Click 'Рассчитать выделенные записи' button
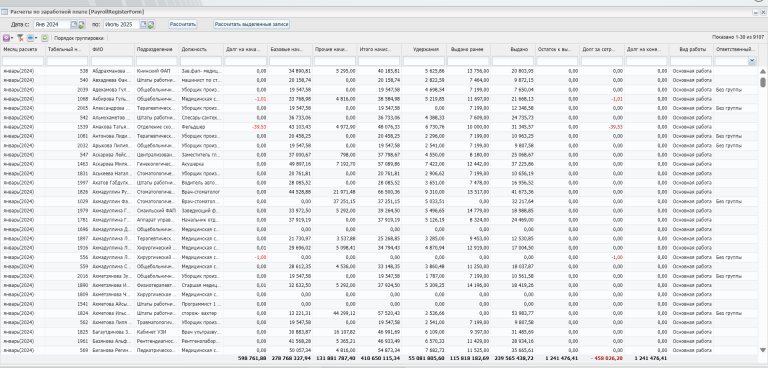The height and width of the screenshot is (368, 768). (x=252, y=24)
